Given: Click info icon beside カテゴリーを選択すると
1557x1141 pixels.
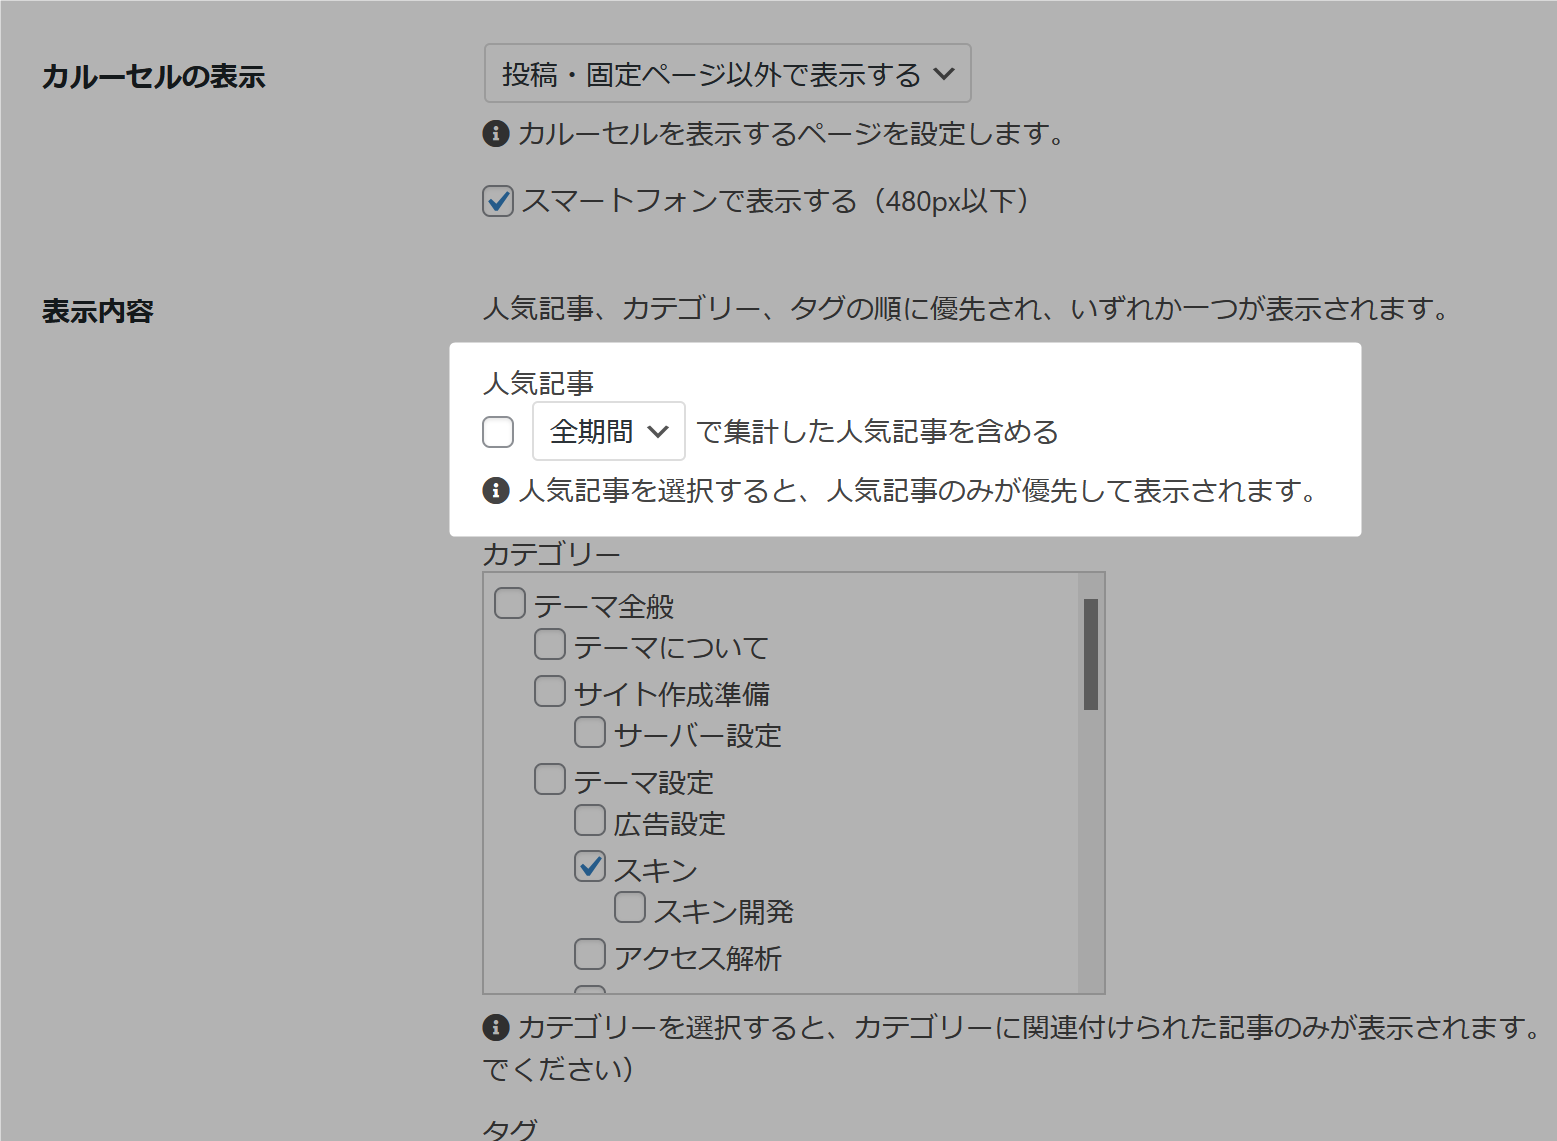Looking at the screenshot, I should click(496, 1027).
